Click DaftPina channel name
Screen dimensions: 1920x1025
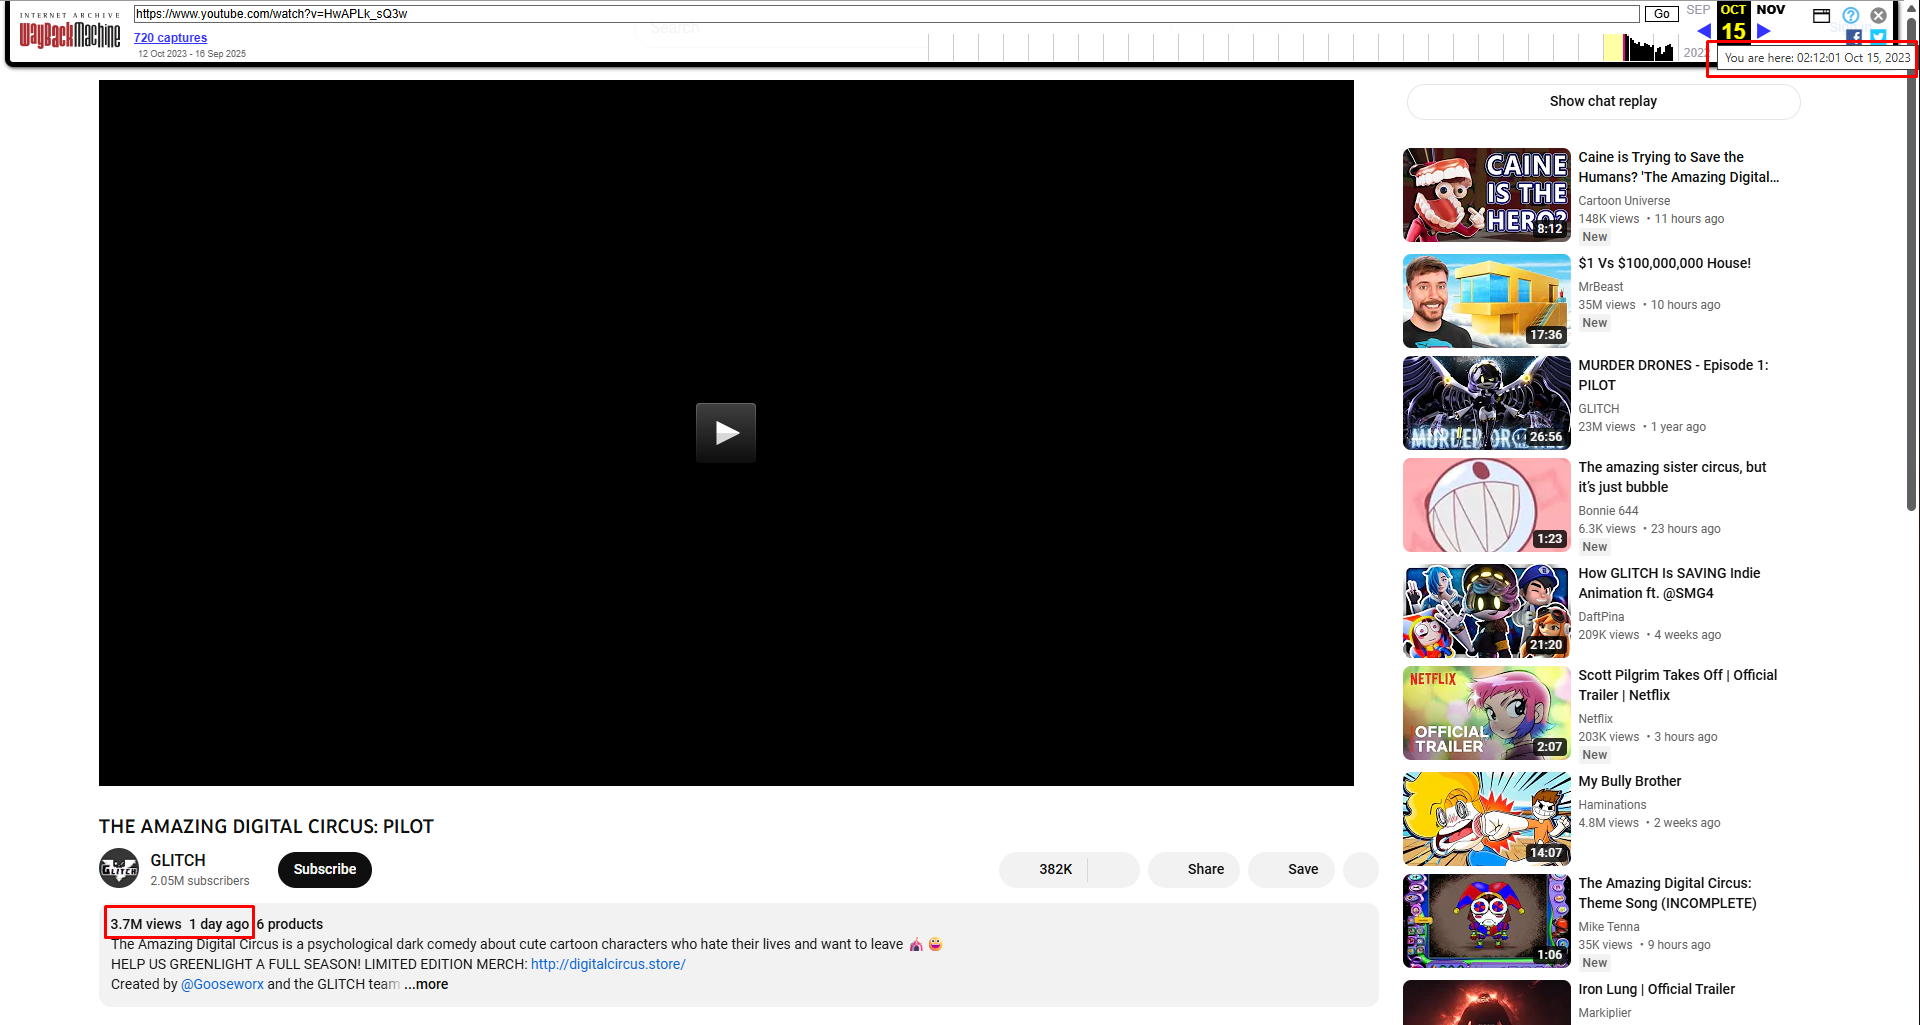point(1601,617)
